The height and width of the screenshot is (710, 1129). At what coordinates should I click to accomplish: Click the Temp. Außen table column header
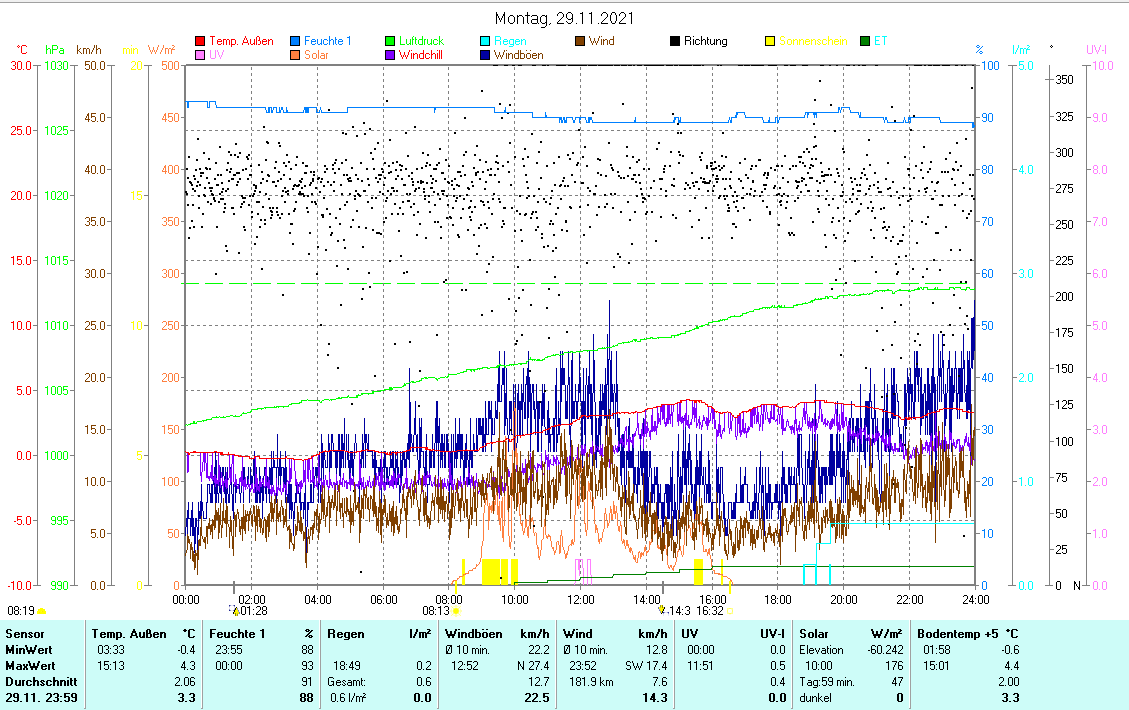(x=129, y=634)
